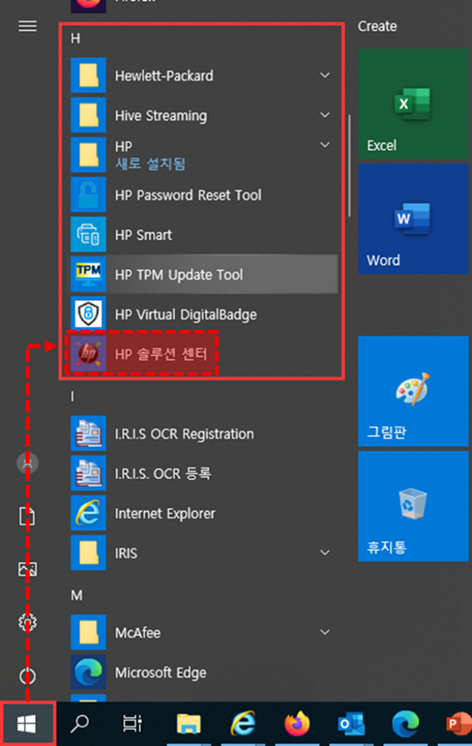Screen dimensions: 472x746
Task: Open Task View on the taskbar
Action: pos(132,724)
